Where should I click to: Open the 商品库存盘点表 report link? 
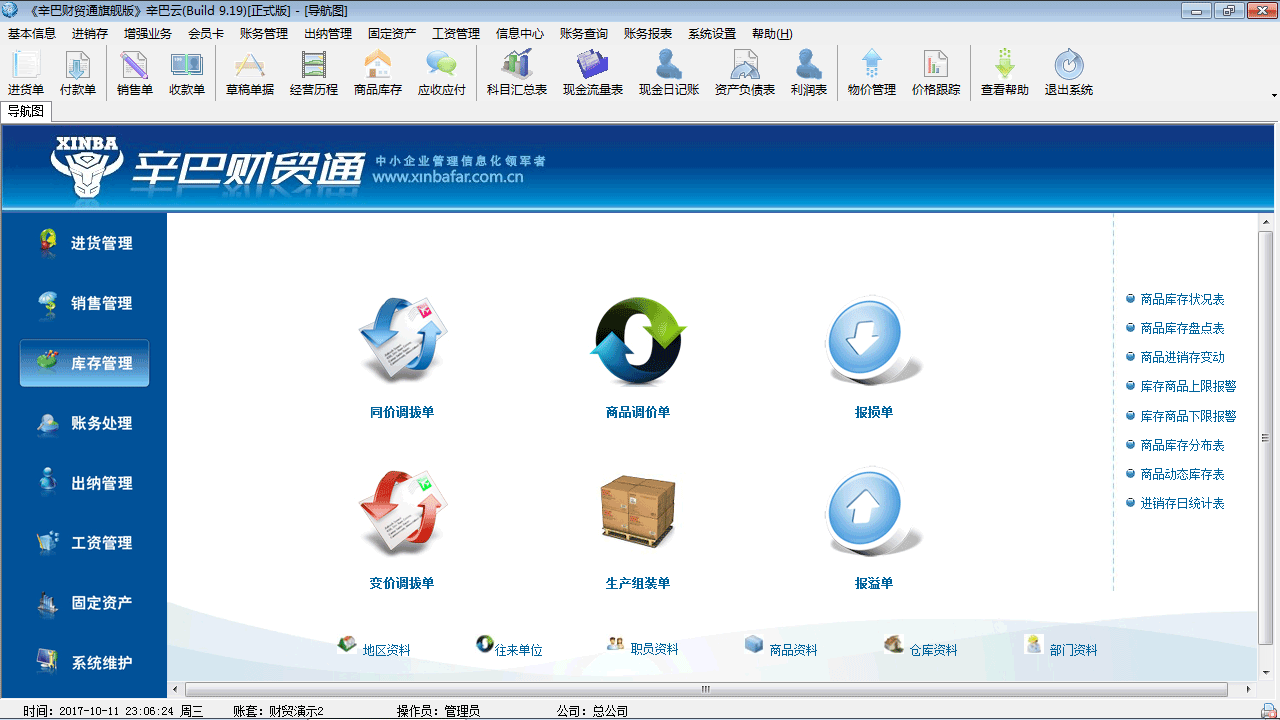(1182, 328)
